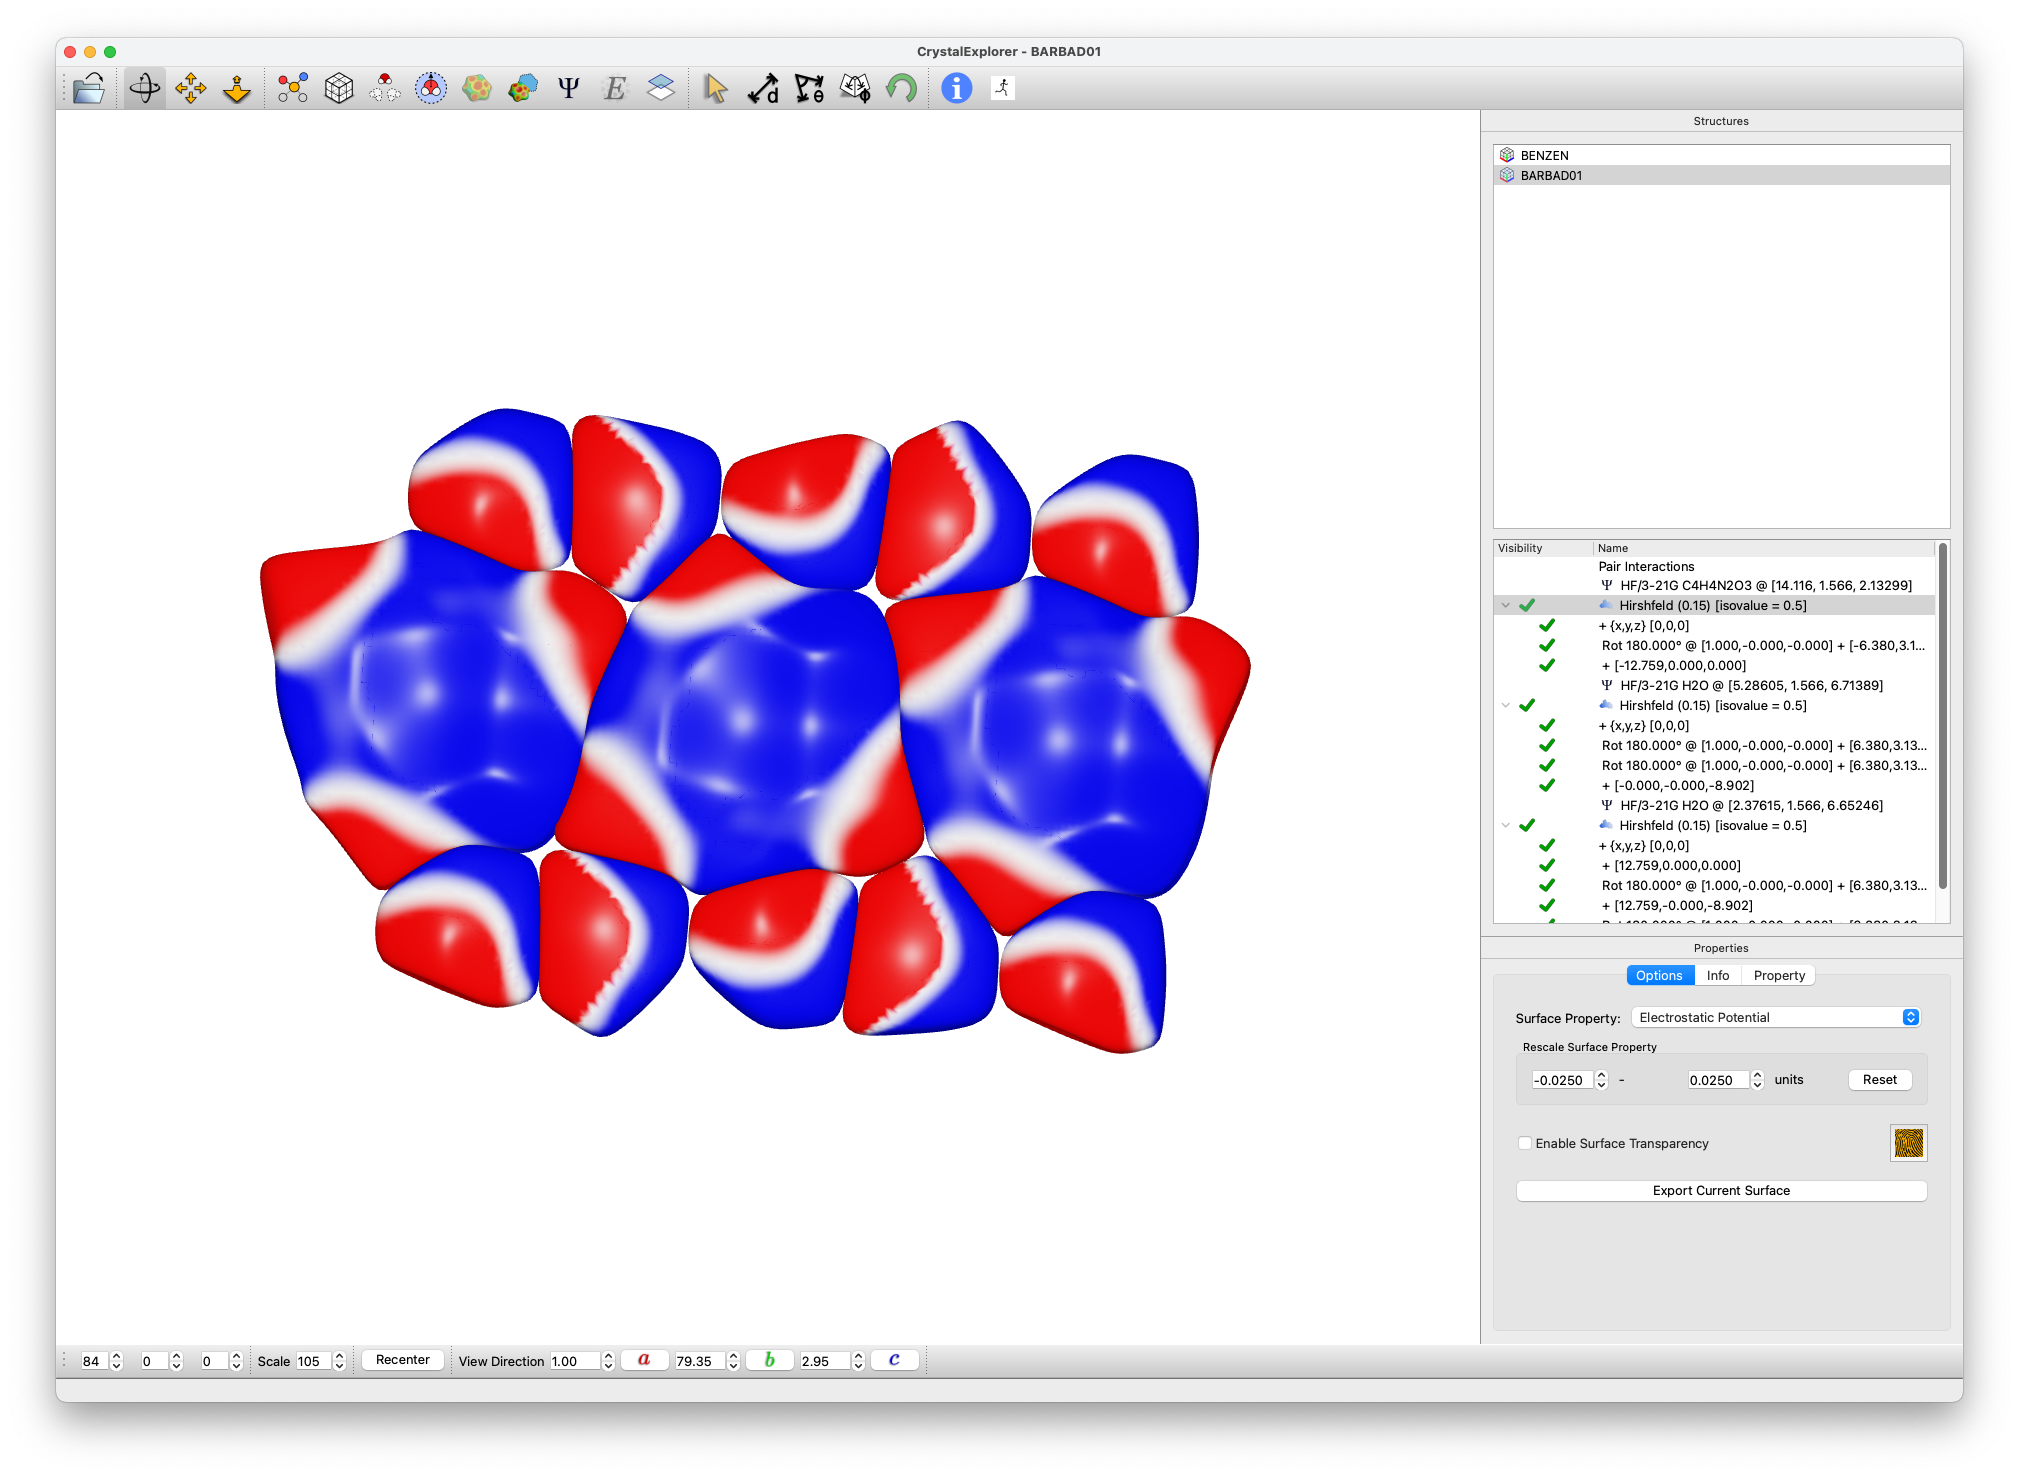The image size is (2019, 1476).
Task: Switch to the Property tab
Action: pyautogui.click(x=1778, y=975)
